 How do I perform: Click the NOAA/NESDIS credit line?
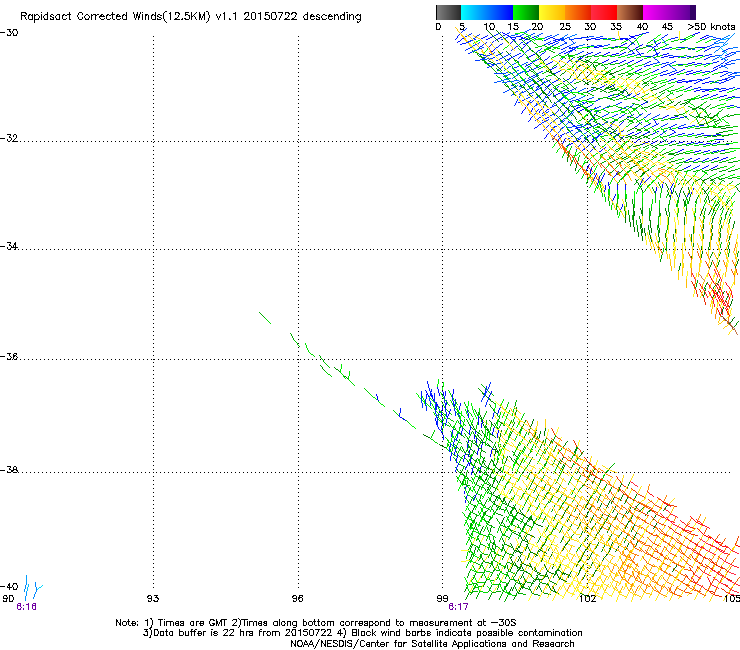[432, 644]
